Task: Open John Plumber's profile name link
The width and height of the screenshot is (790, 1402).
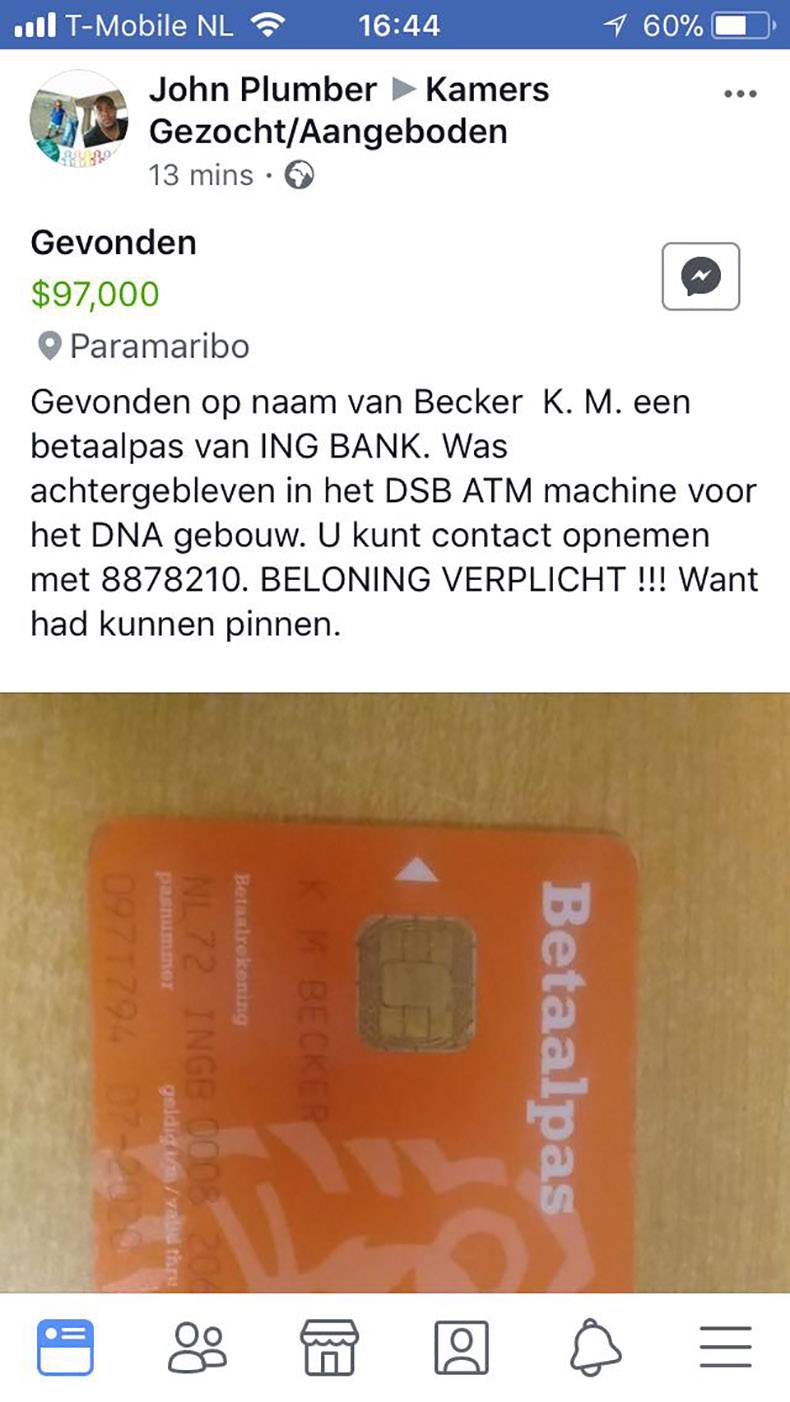Action: click(x=263, y=89)
